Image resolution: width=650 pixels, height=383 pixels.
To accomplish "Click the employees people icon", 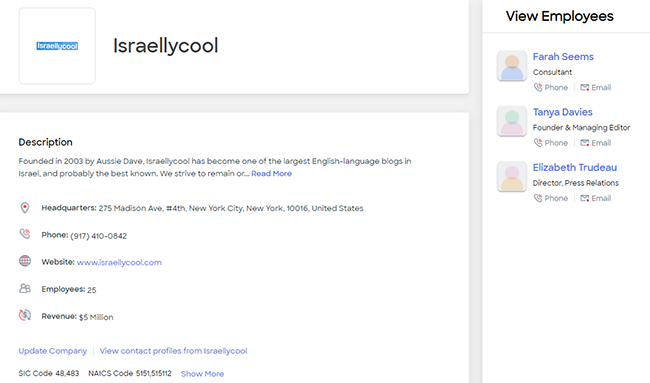I will pyautogui.click(x=25, y=288).
